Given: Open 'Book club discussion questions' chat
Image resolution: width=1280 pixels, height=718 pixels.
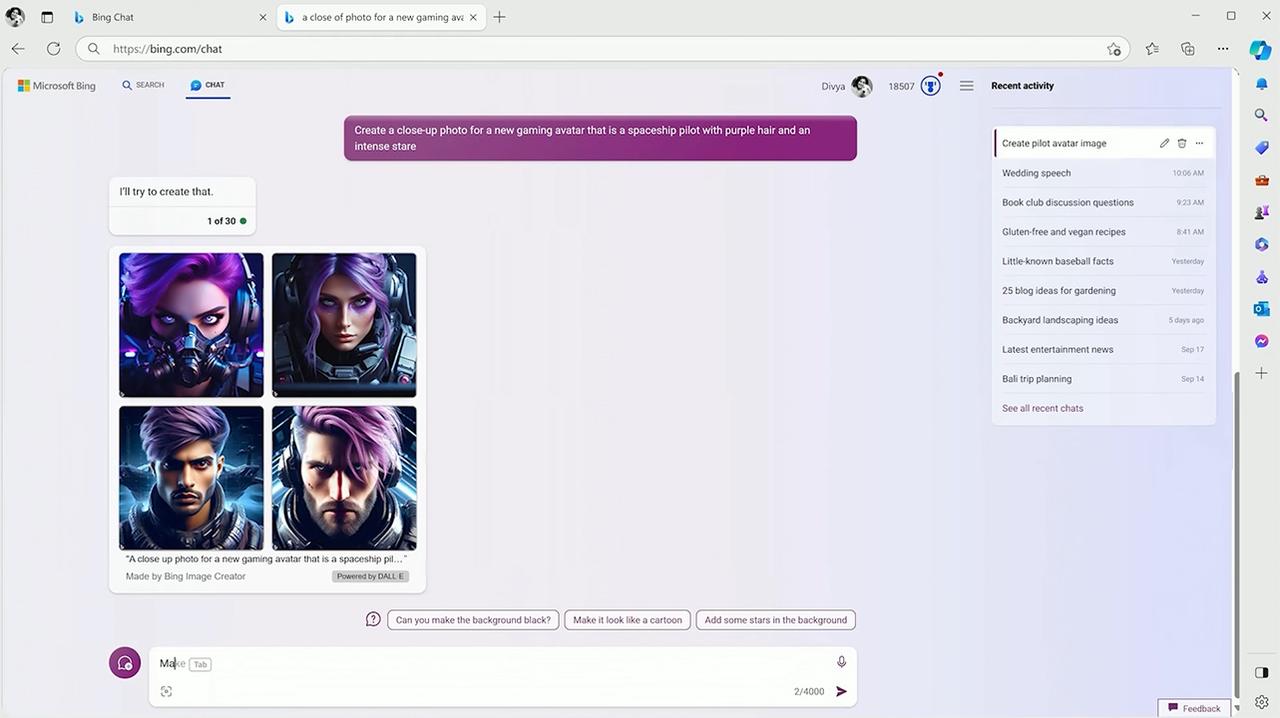Looking at the screenshot, I should [1103, 202].
